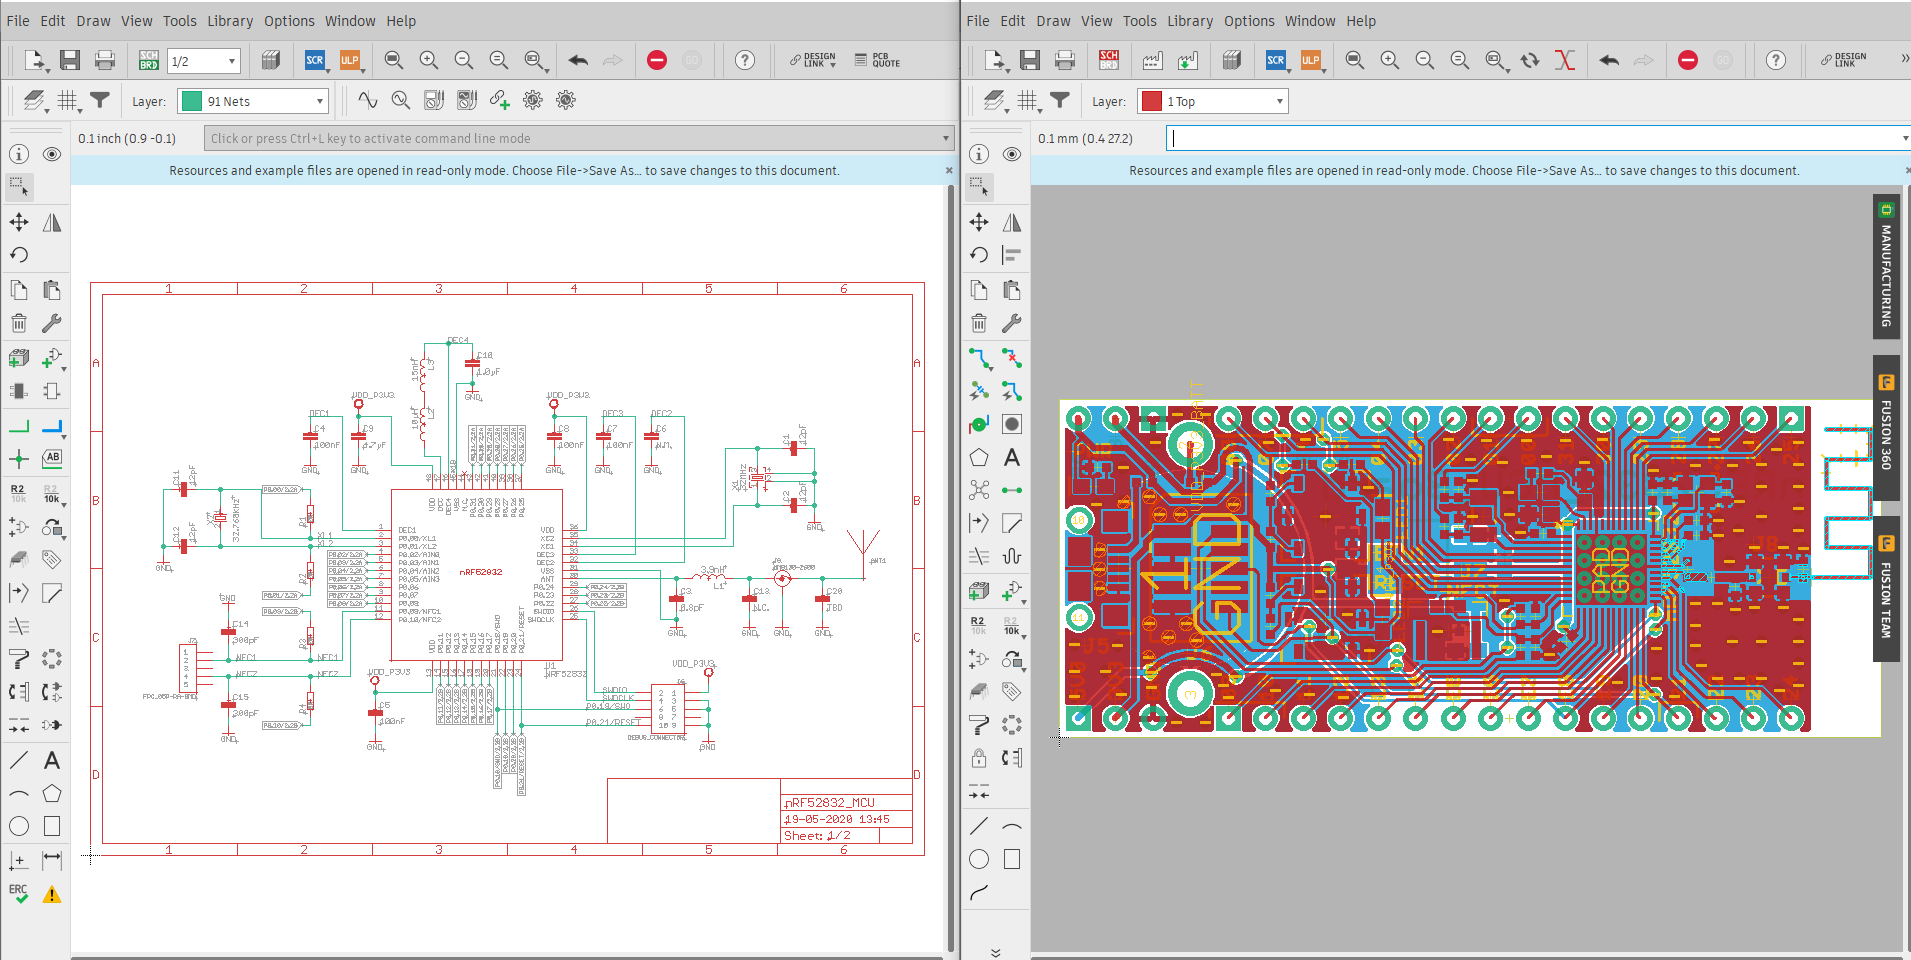
Task: Click the Ratsnest X icon in board toolbar
Action: [x=1565, y=61]
